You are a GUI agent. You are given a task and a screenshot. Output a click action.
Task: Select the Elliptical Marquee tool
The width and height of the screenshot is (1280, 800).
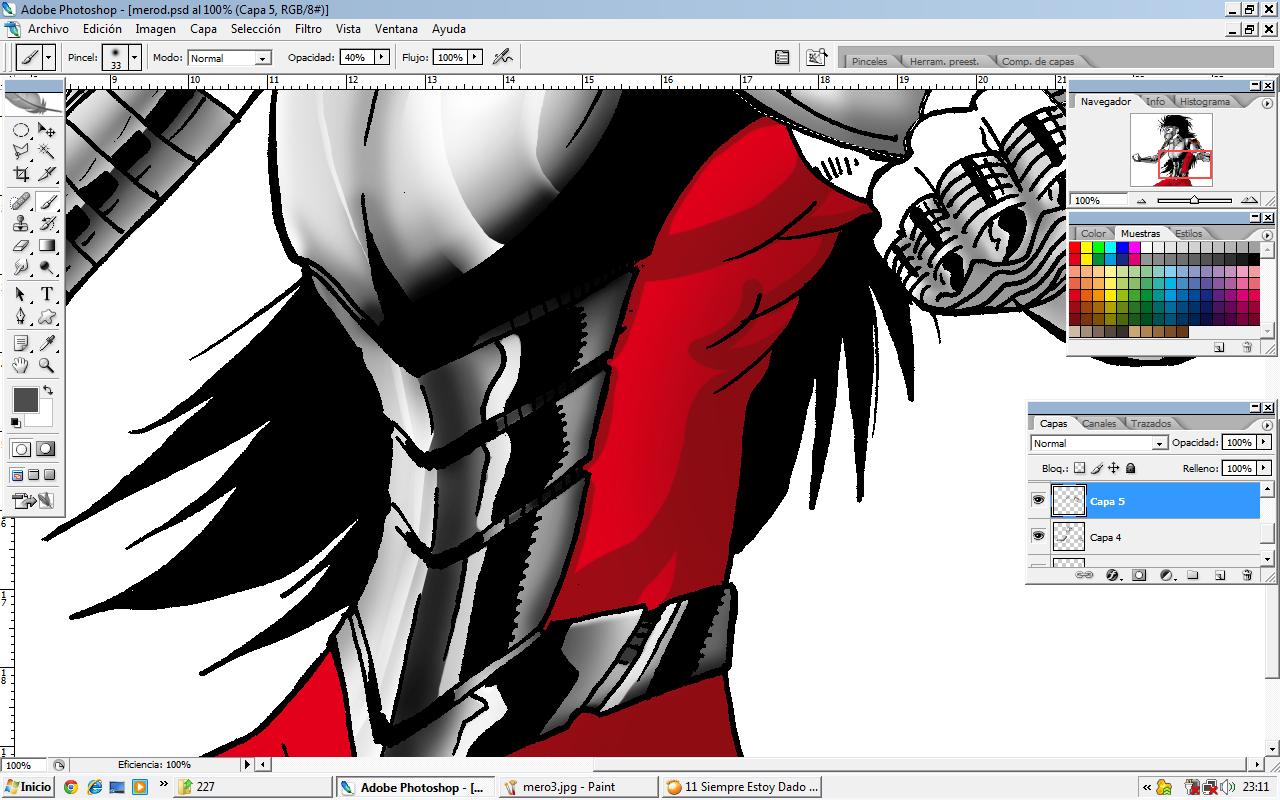[21, 130]
